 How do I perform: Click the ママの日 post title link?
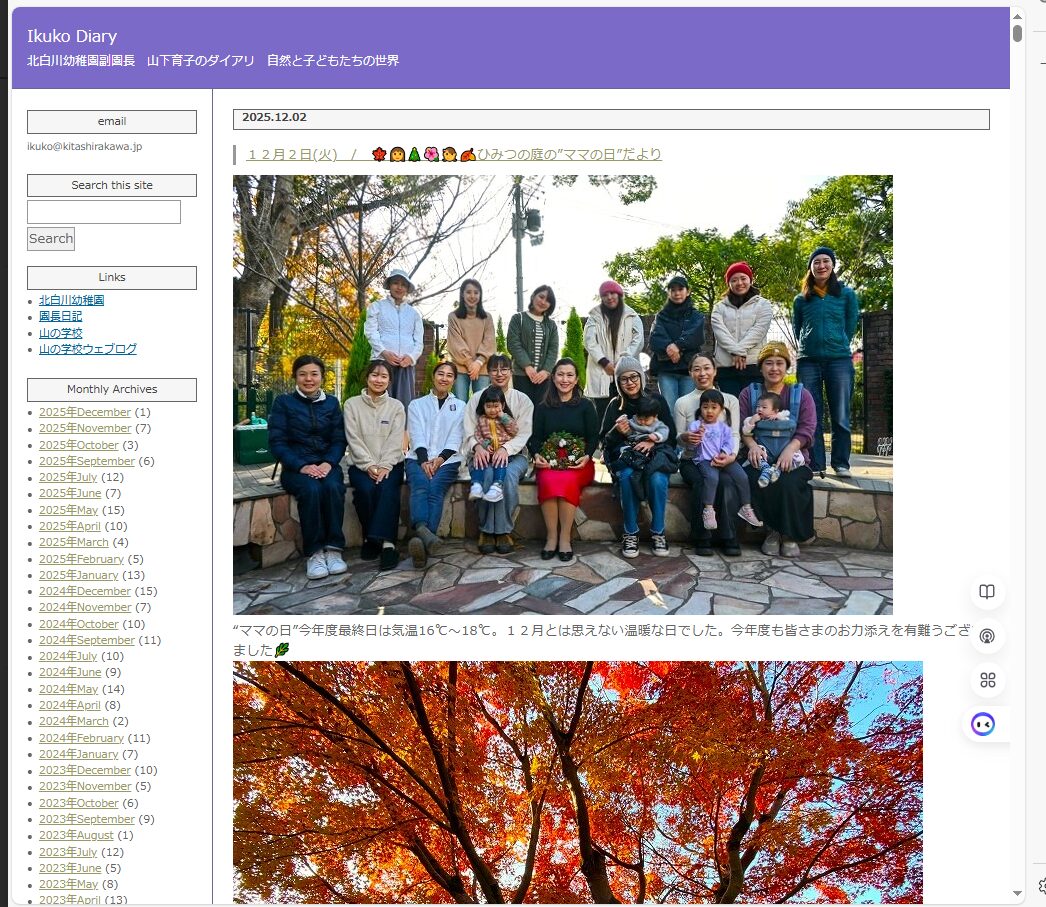tap(454, 154)
